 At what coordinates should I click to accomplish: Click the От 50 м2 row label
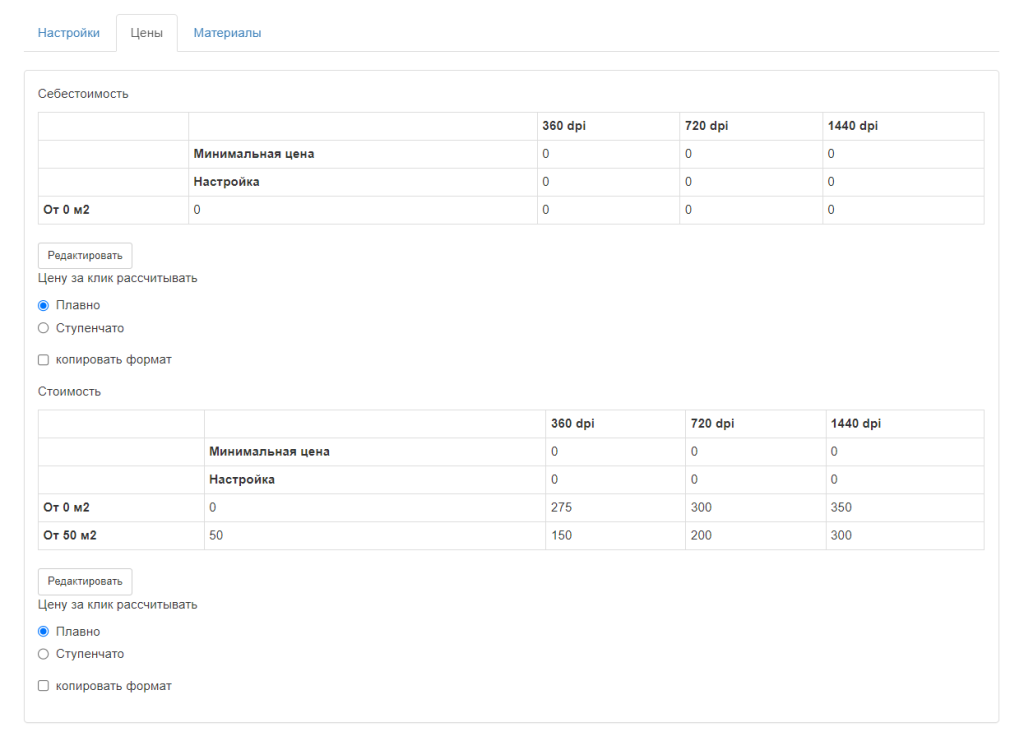pyautogui.click(x=69, y=536)
